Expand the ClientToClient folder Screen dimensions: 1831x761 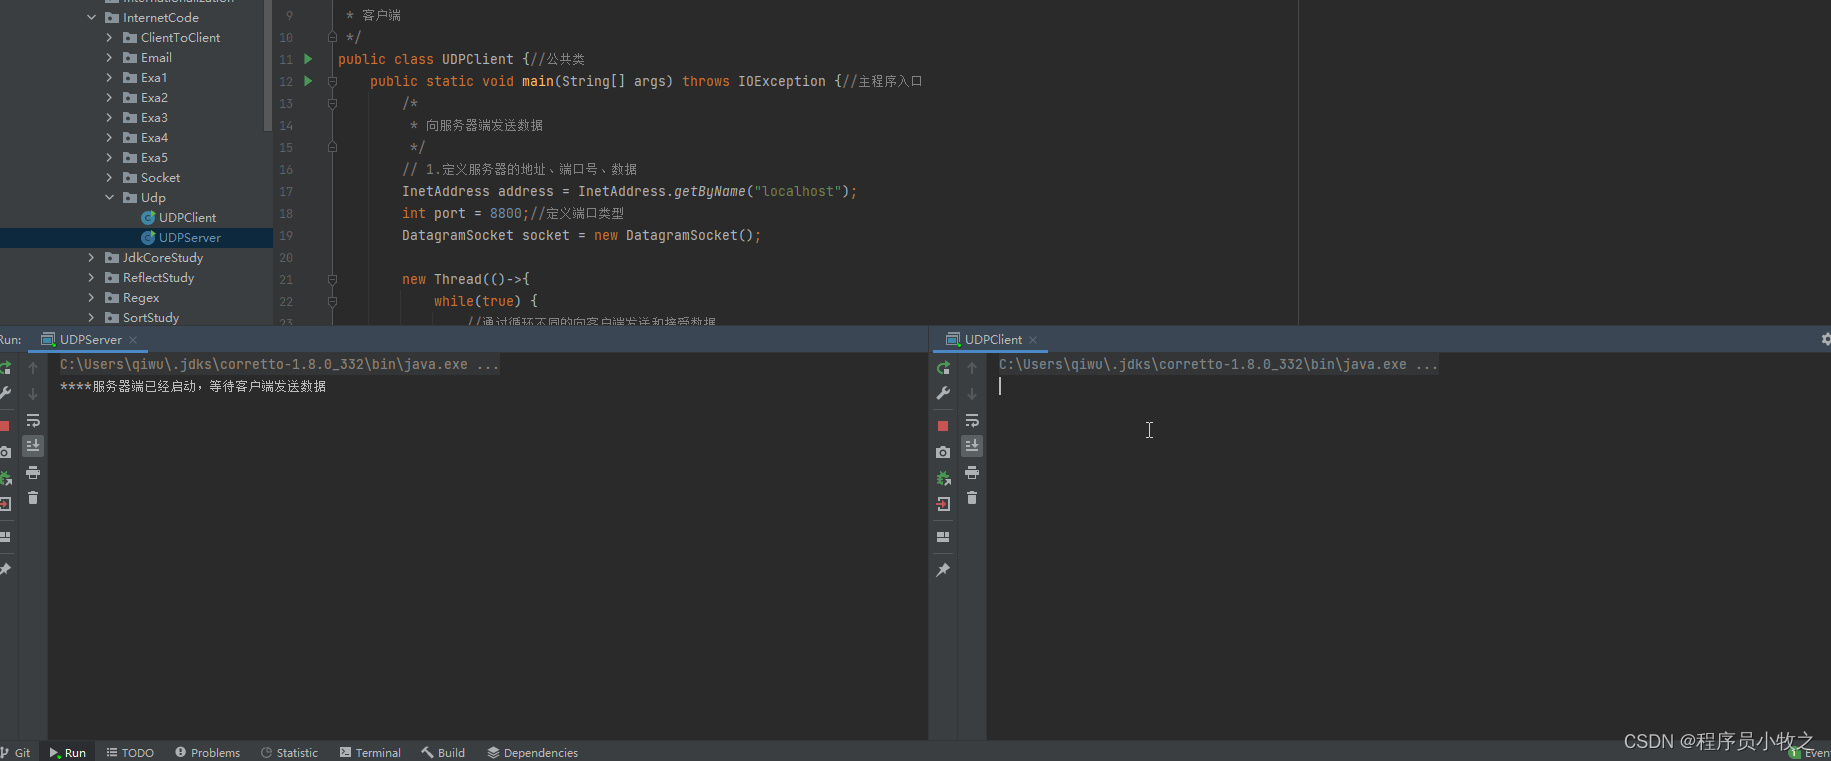pos(109,37)
